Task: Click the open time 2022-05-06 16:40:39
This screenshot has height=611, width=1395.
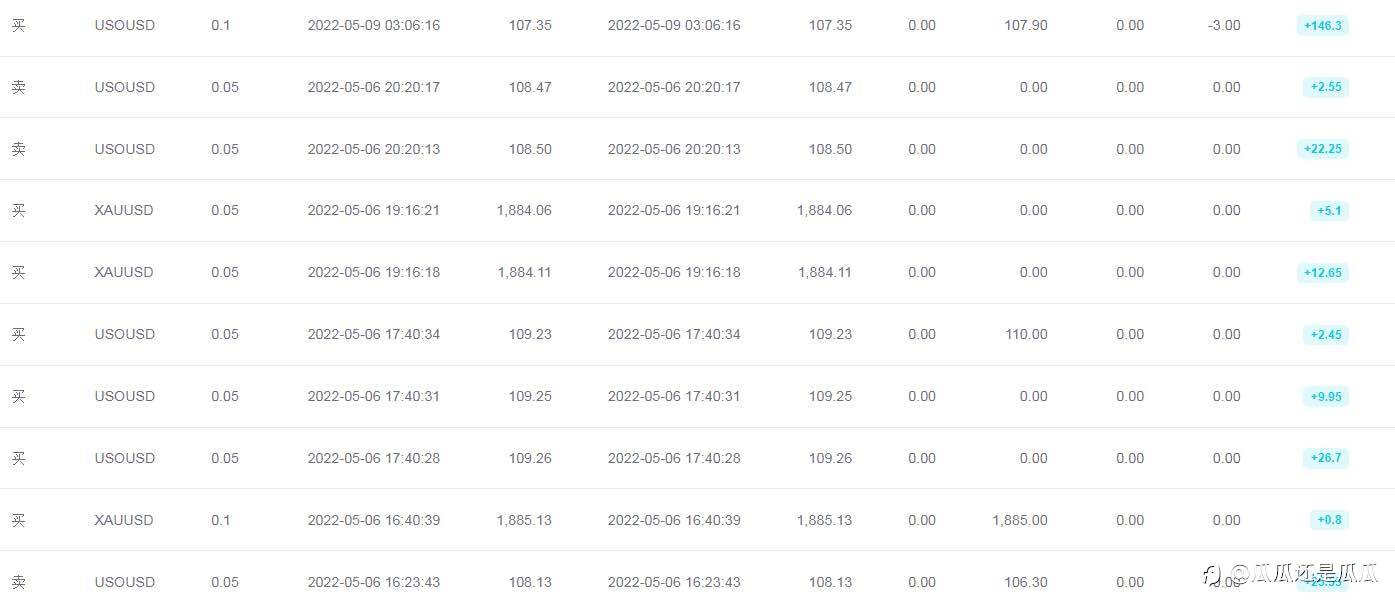Action: point(373,520)
